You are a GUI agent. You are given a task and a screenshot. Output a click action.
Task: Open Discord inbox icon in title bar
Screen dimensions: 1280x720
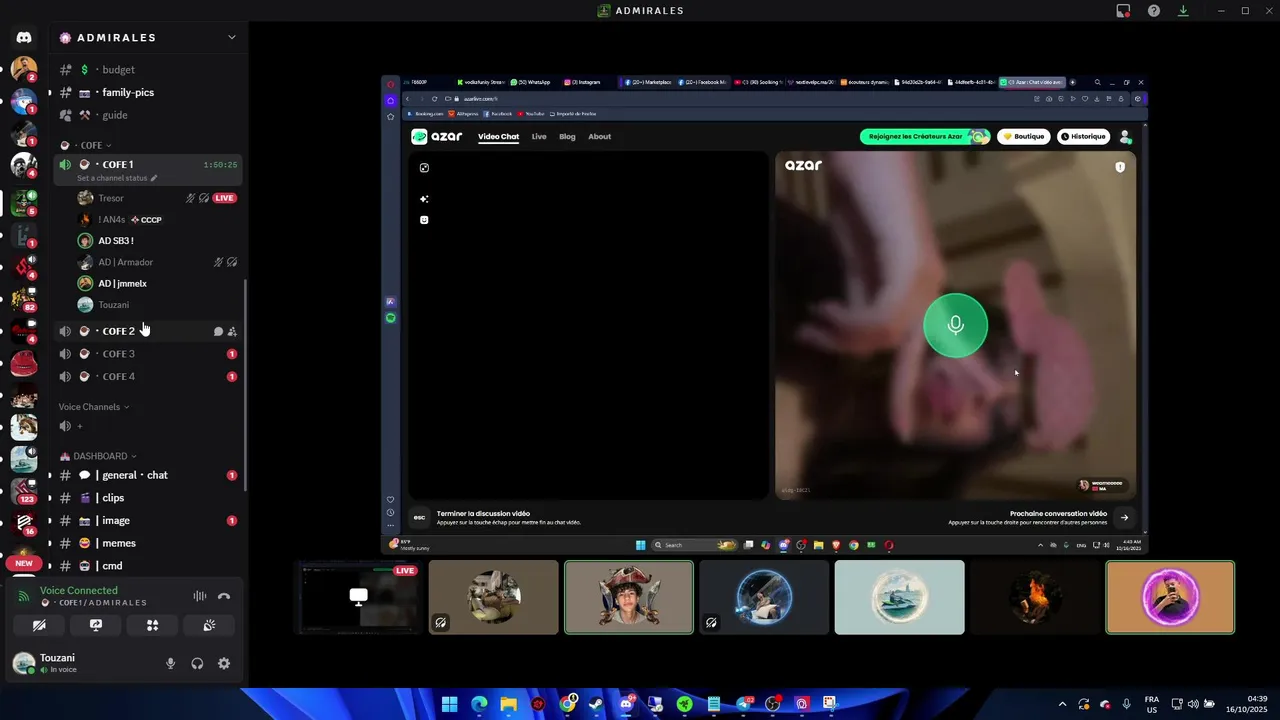point(1124,11)
